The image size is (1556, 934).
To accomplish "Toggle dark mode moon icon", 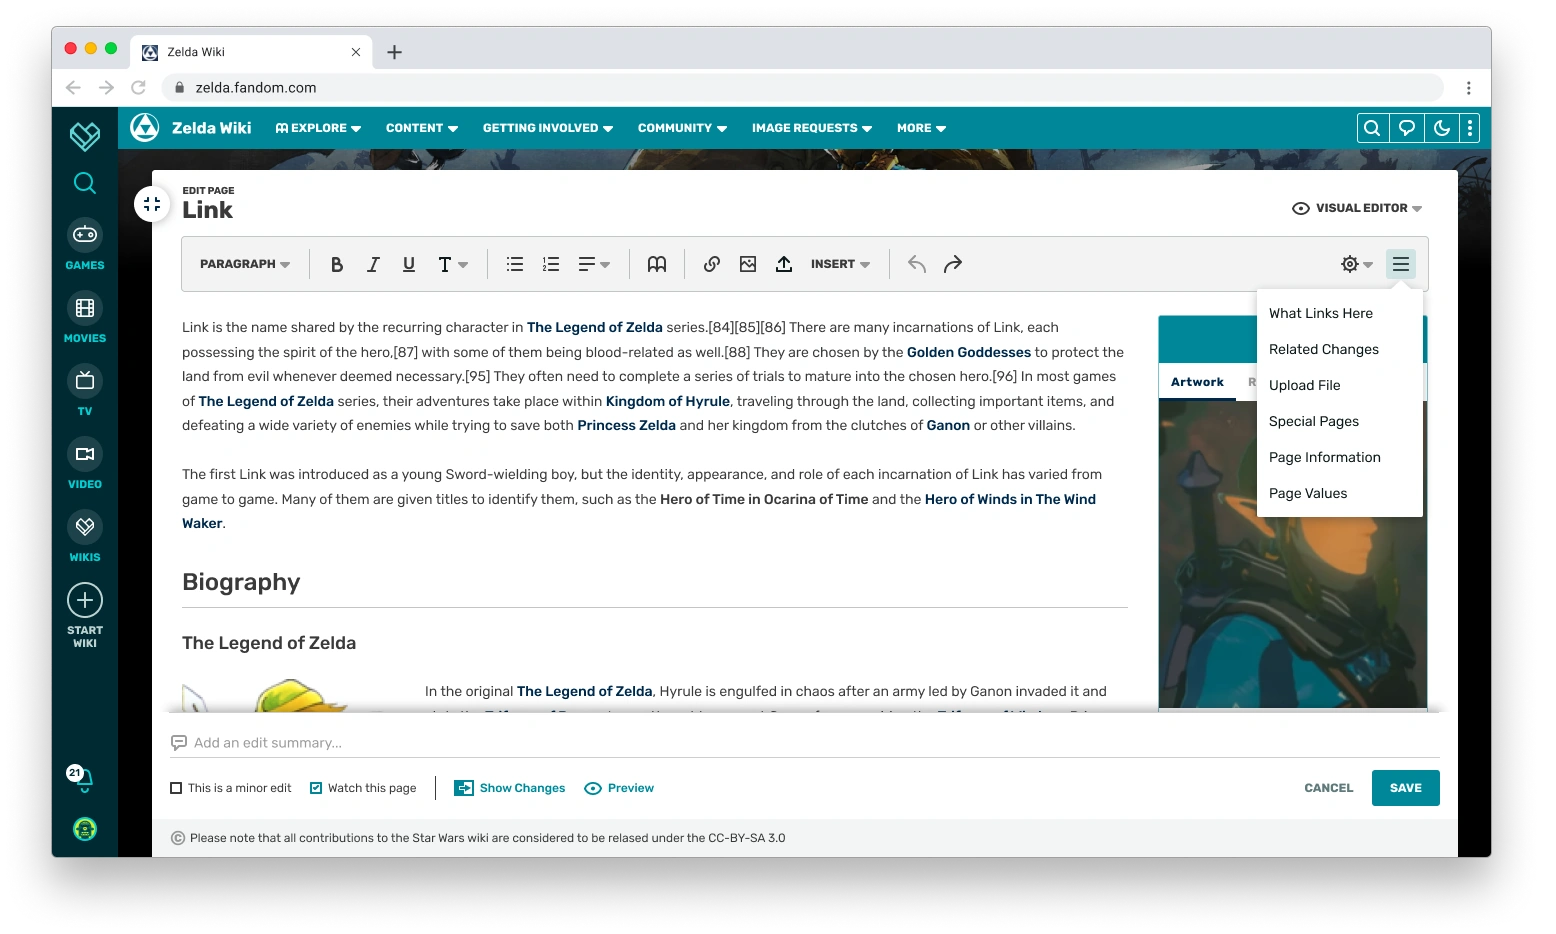I will (1442, 128).
